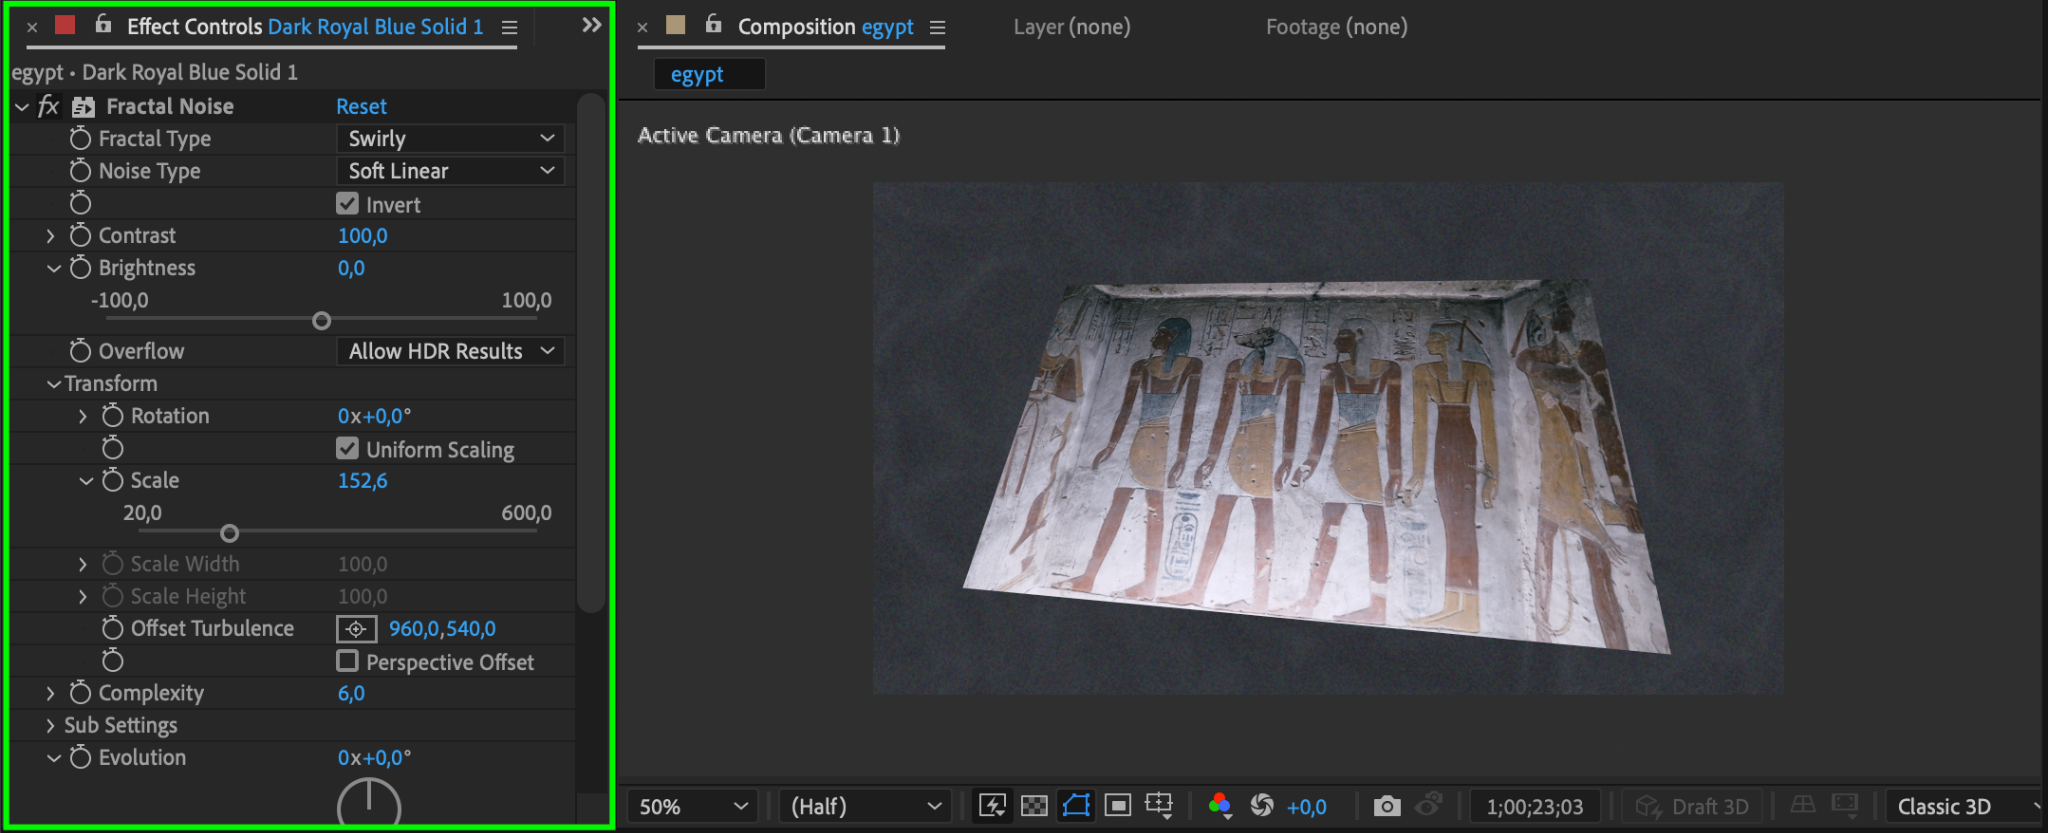Click the Offset Turbulence crosshair point picker
Image resolution: width=2048 pixels, height=833 pixels.
click(356, 629)
